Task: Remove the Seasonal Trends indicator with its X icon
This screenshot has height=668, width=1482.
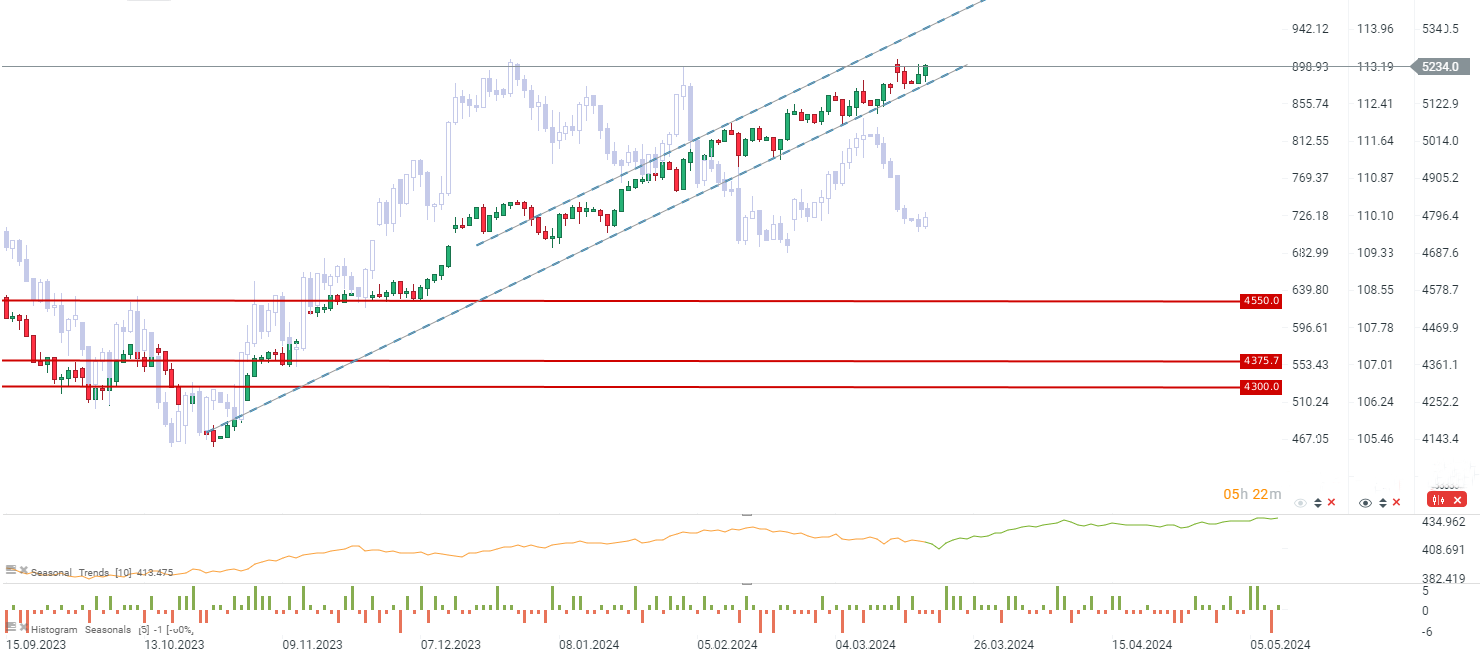Action: pyautogui.click(x=24, y=569)
